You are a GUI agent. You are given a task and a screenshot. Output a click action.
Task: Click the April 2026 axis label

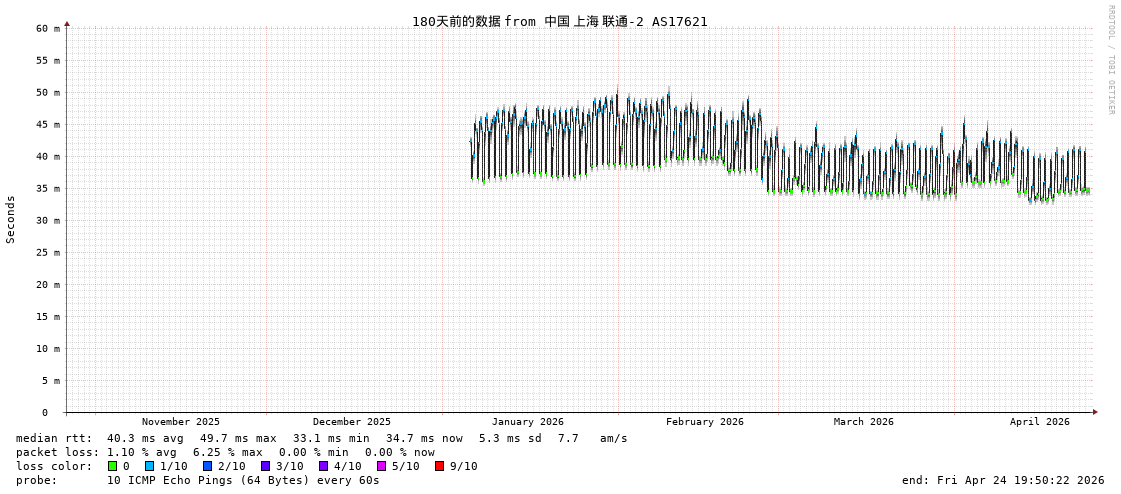[x=1039, y=422]
